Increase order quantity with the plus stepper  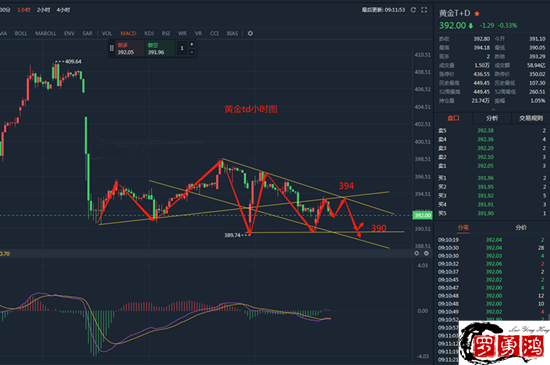[x=192, y=44]
